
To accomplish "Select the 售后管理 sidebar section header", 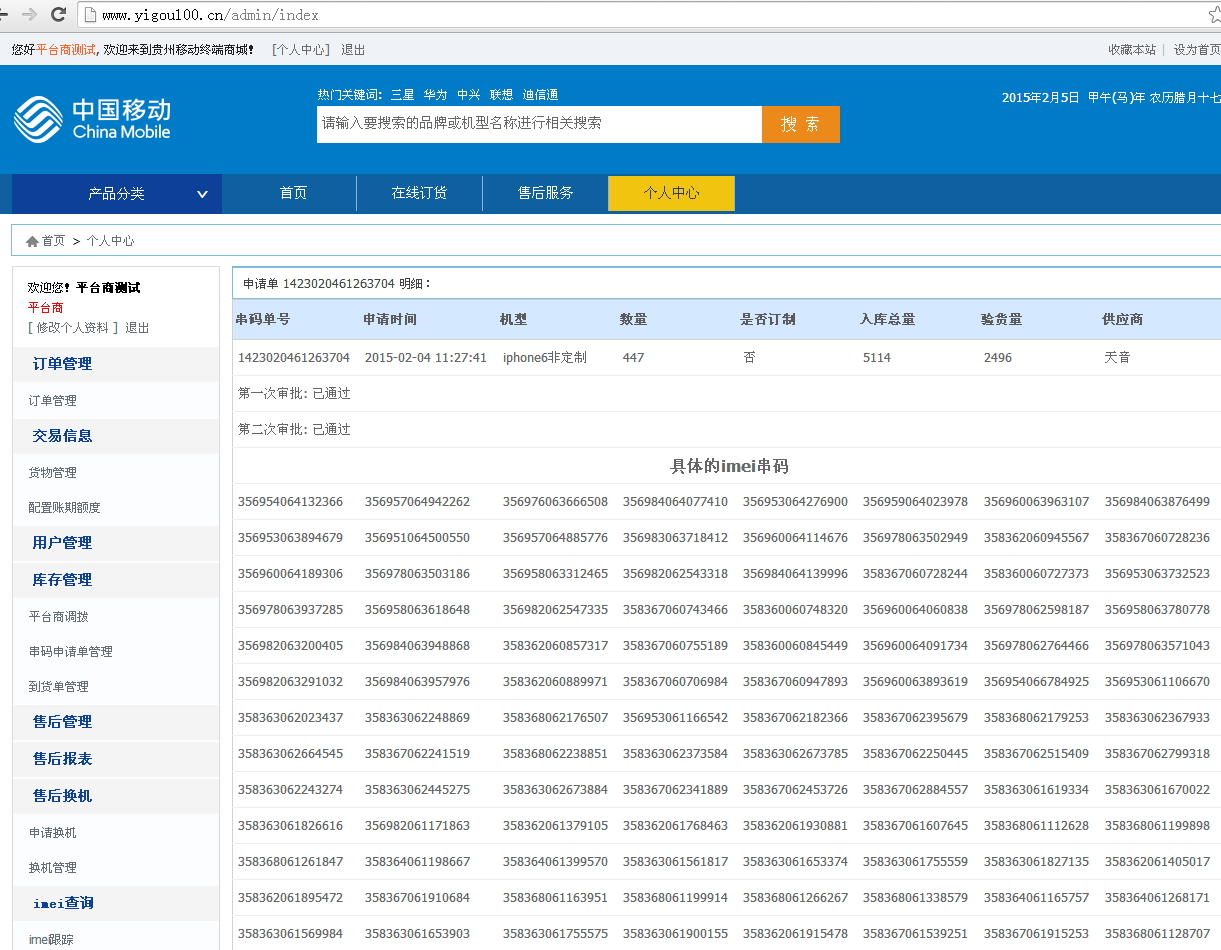I will click(x=116, y=722).
